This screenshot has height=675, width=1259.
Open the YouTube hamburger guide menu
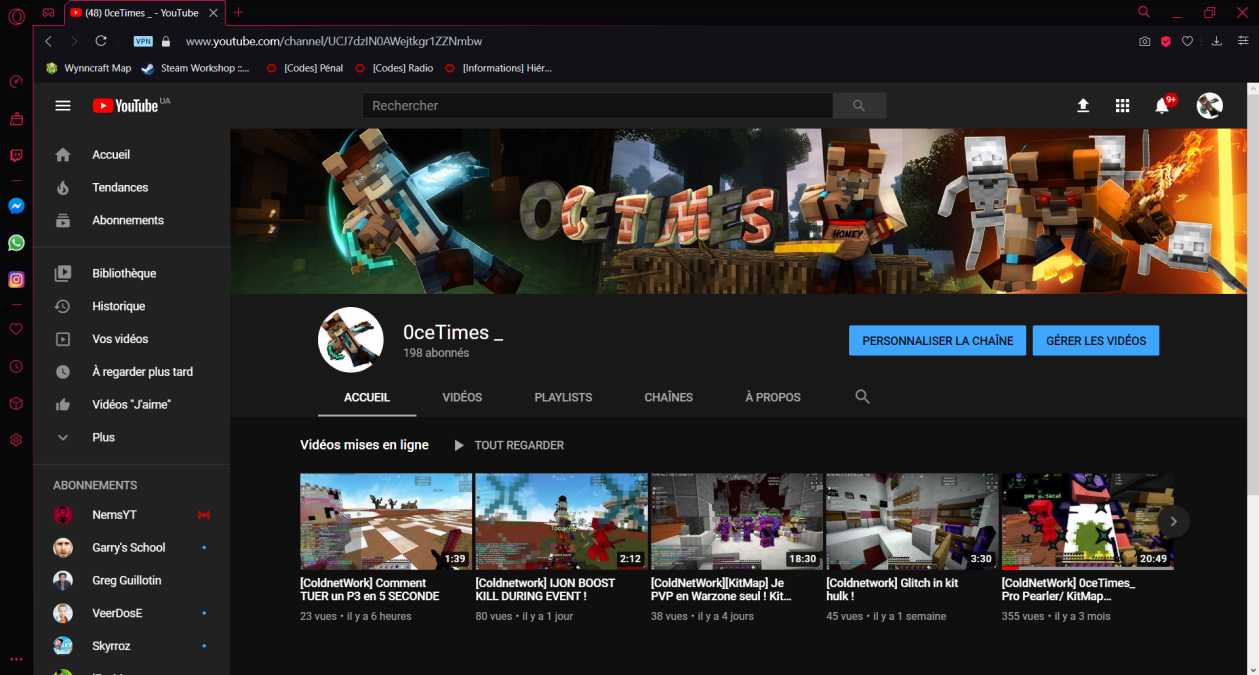pyautogui.click(x=63, y=105)
